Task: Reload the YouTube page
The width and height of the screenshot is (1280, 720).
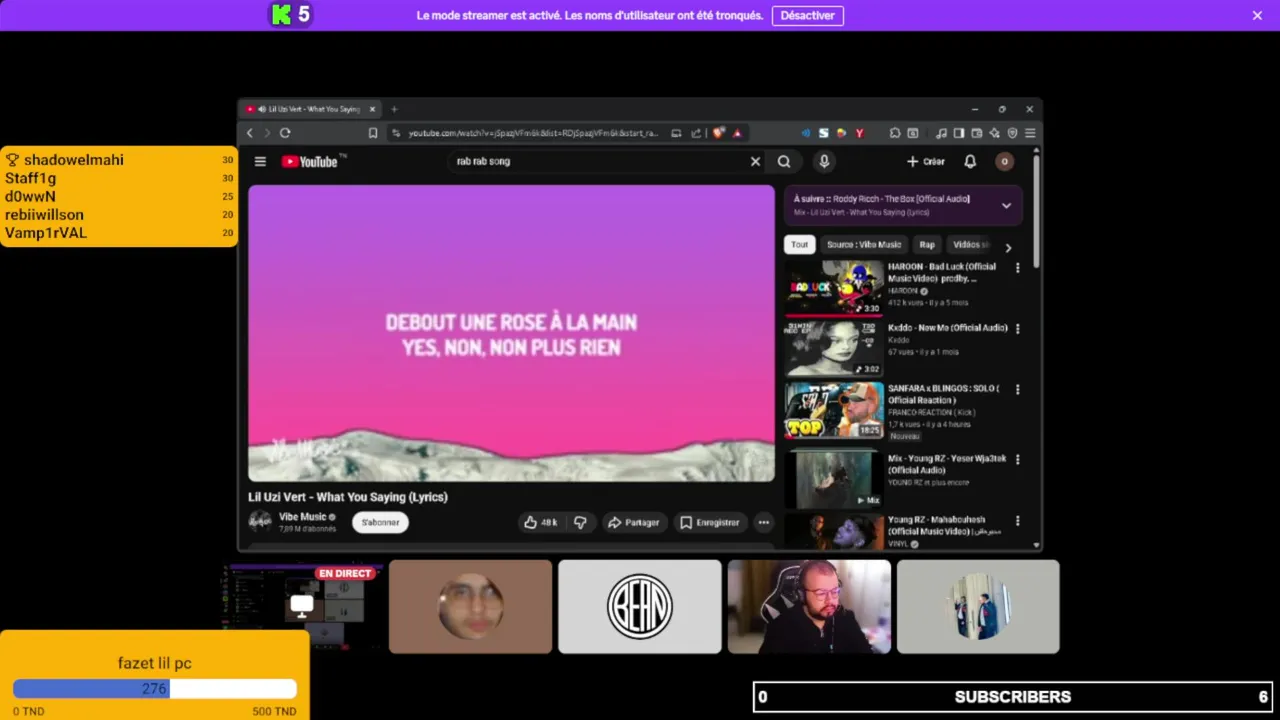Action: [285, 133]
